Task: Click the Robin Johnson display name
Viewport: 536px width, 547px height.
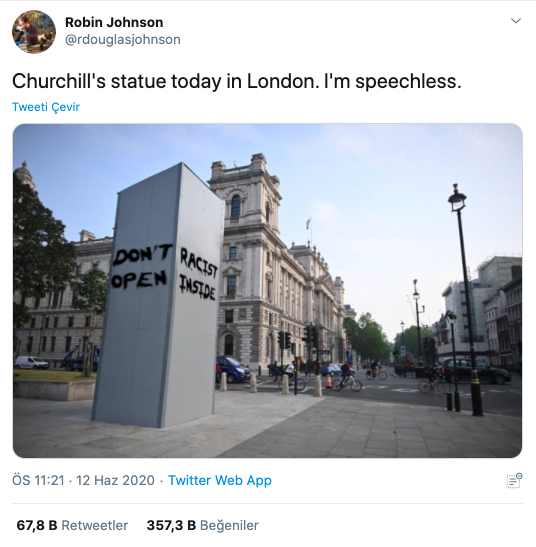Action: (114, 22)
